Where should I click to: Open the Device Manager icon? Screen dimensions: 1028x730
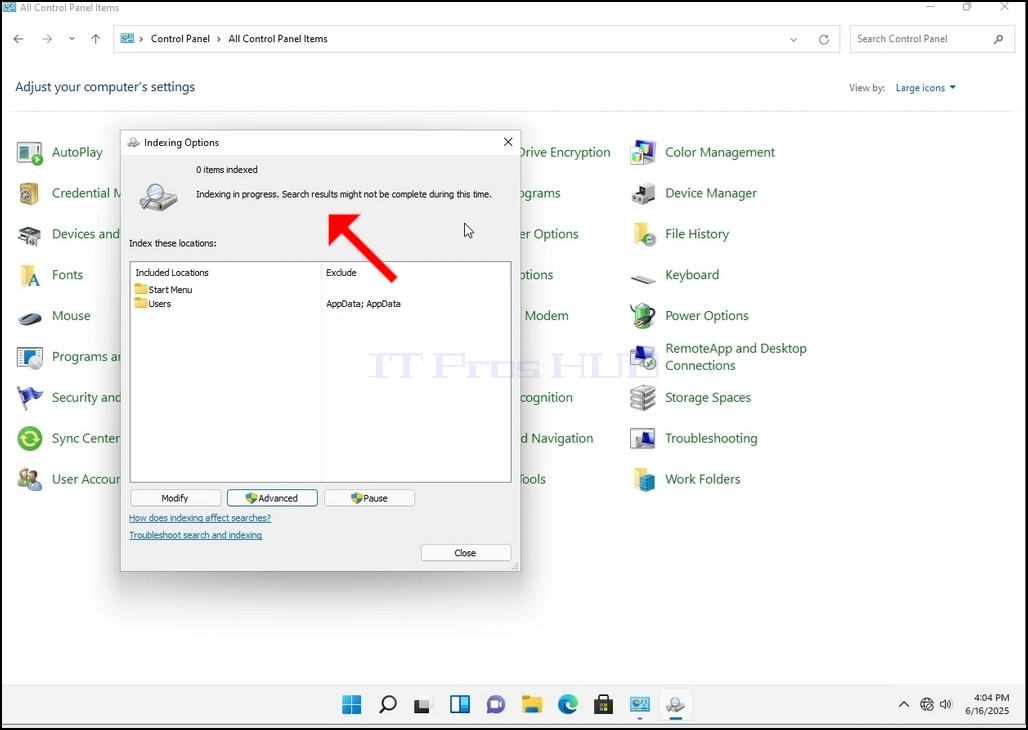point(643,193)
